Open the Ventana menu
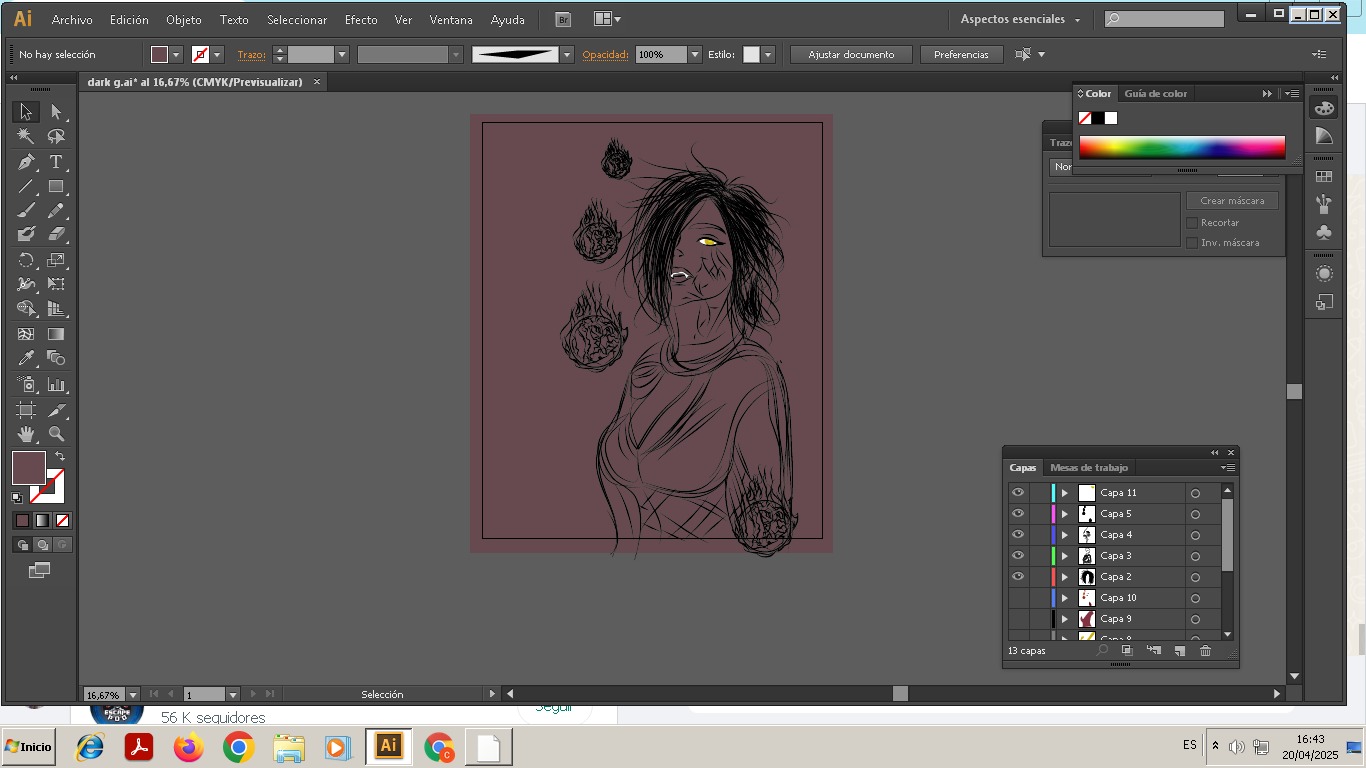This screenshot has height=768, width=1366. pyautogui.click(x=451, y=20)
